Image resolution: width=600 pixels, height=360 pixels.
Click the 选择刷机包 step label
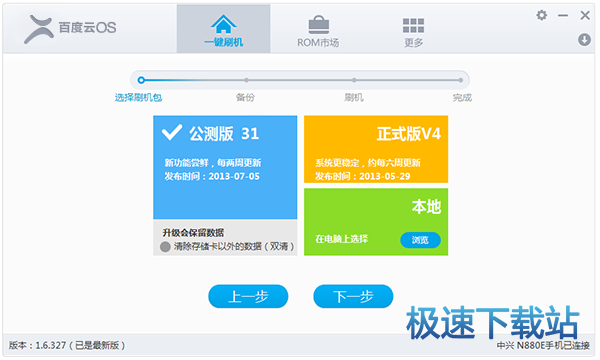click(x=139, y=98)
